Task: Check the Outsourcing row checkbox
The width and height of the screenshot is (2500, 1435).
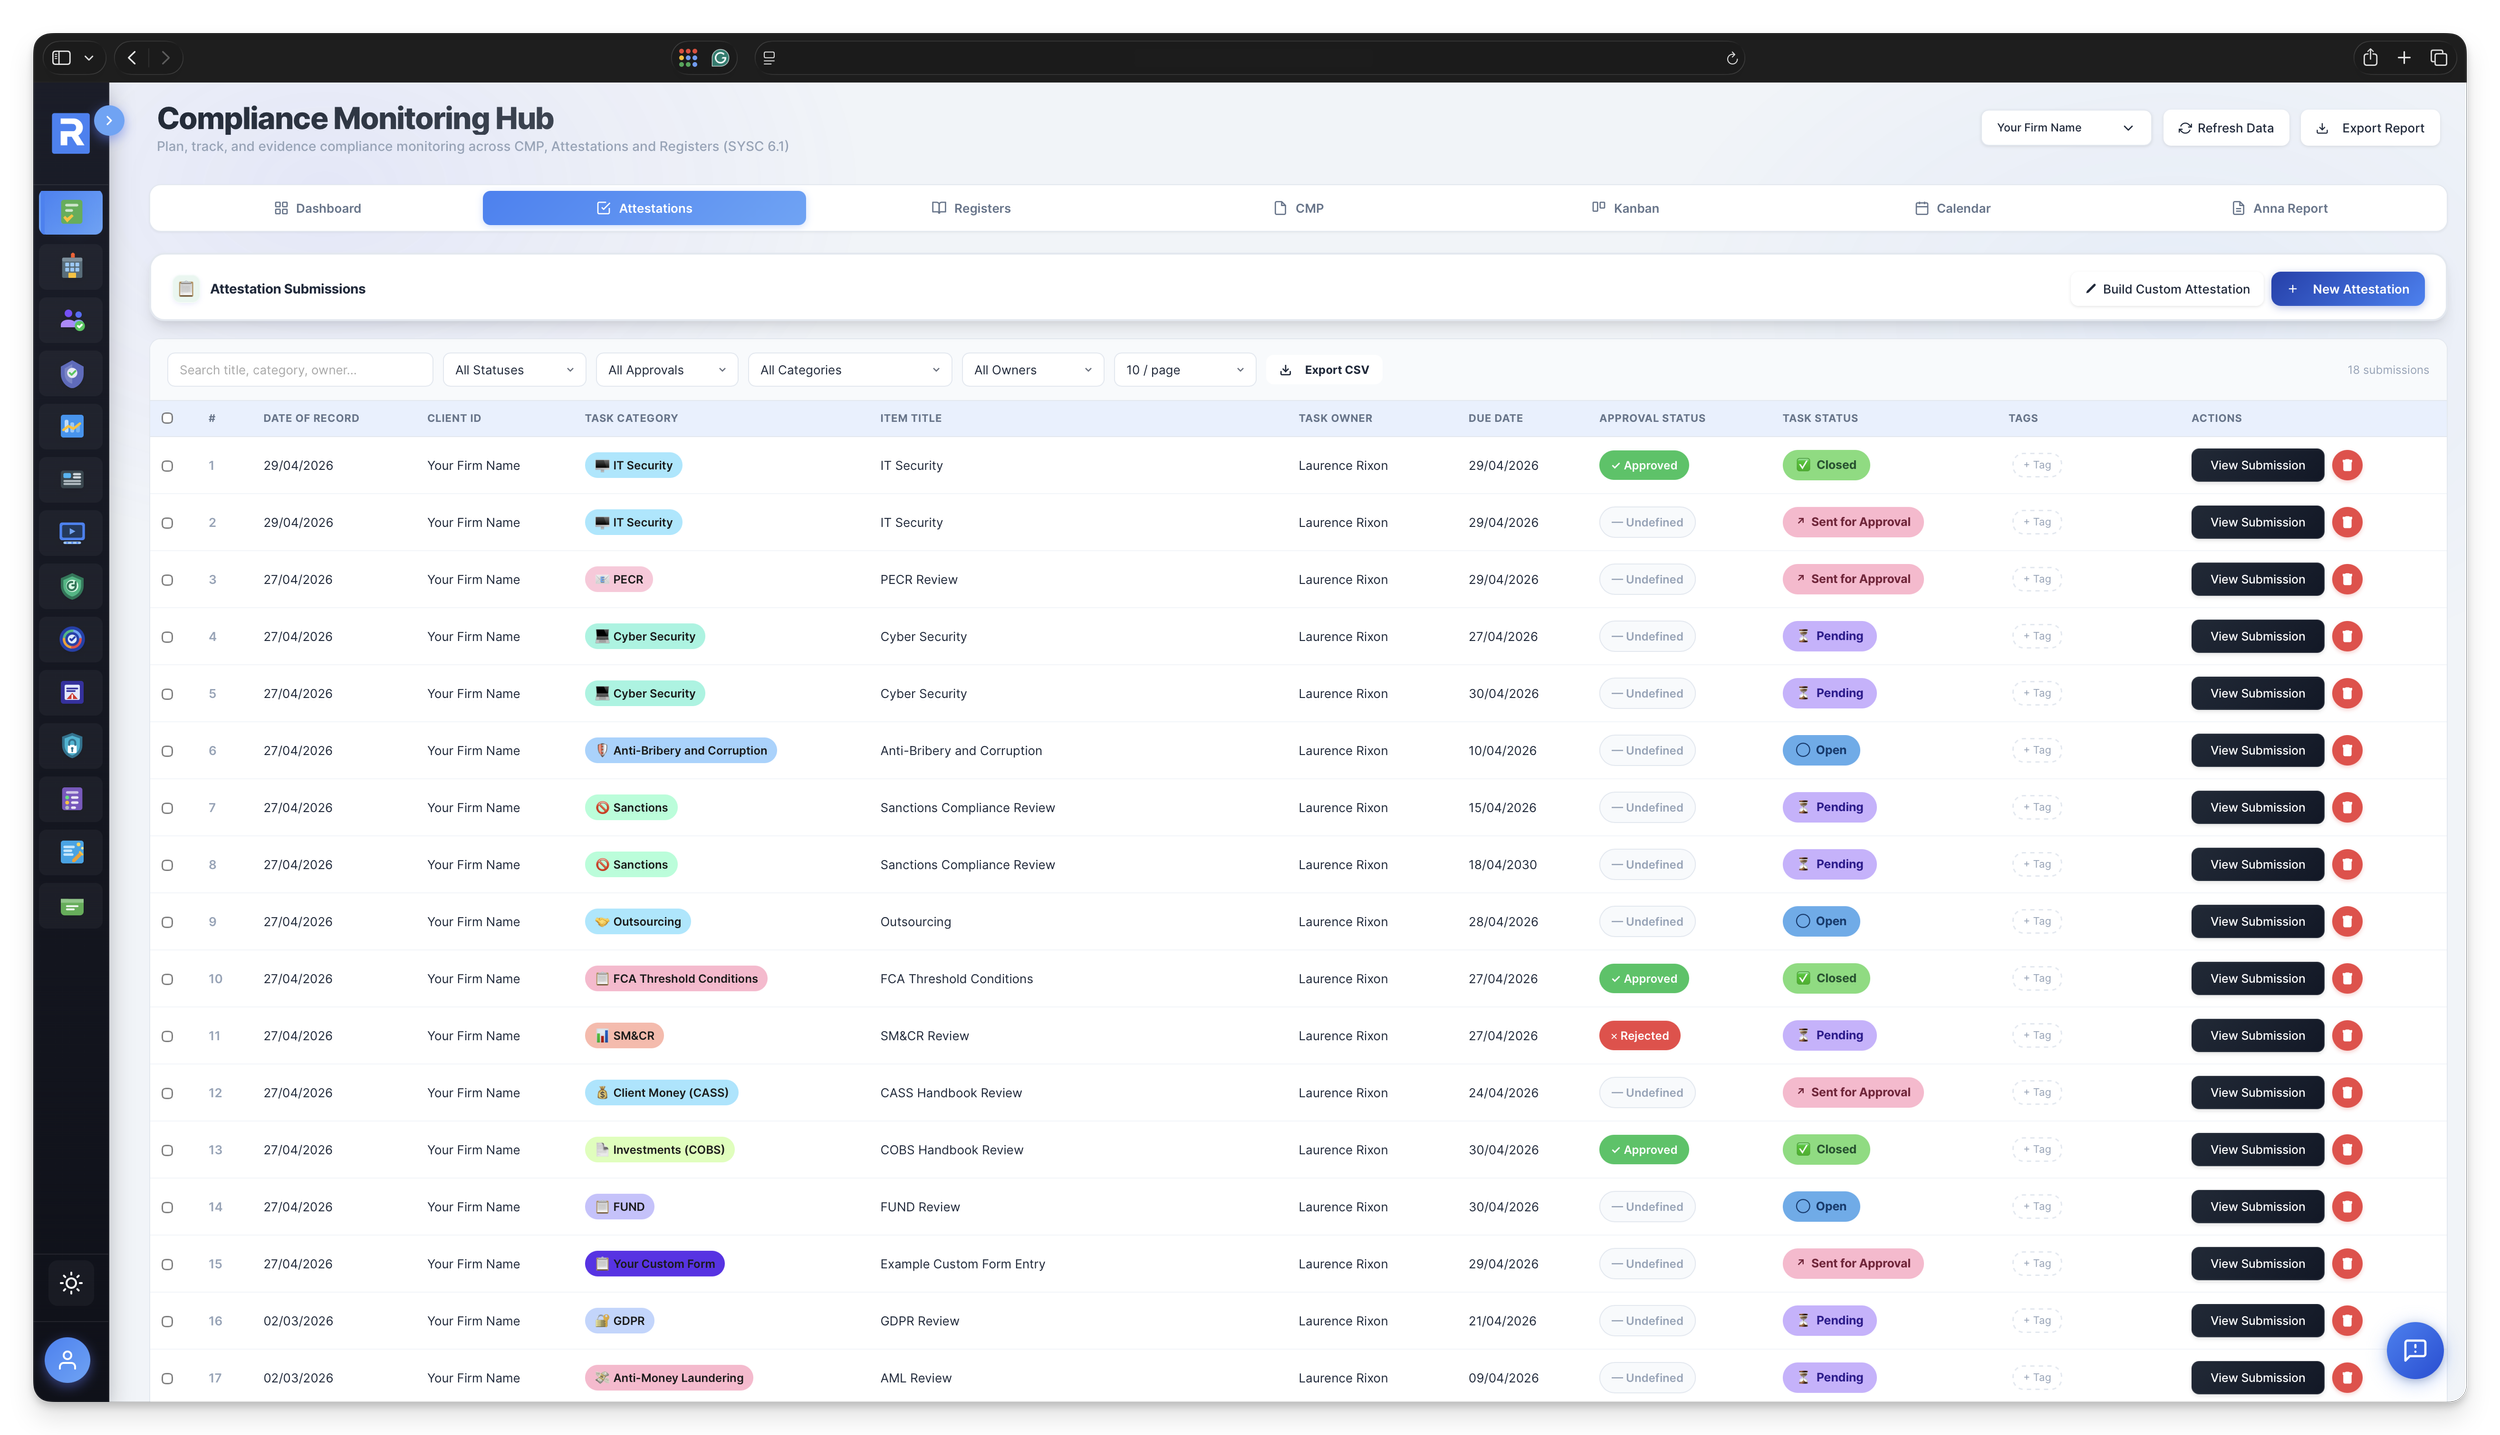Action: pyautogui.click(x=167, y=922)
